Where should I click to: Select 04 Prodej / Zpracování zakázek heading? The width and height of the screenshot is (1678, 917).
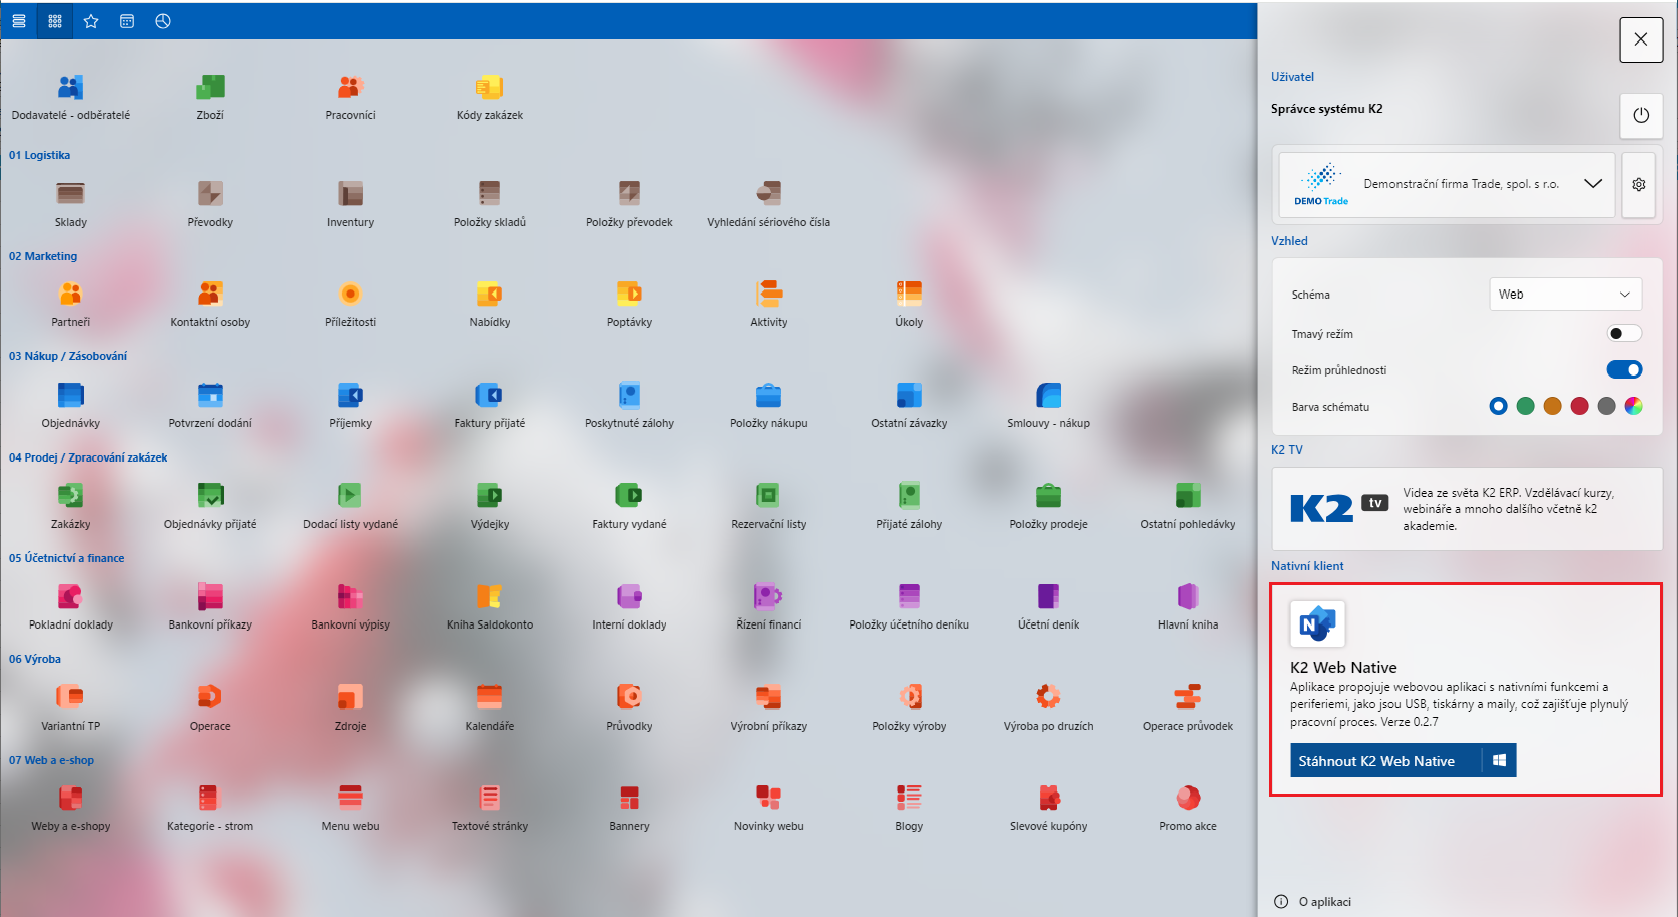coord(88,457)
